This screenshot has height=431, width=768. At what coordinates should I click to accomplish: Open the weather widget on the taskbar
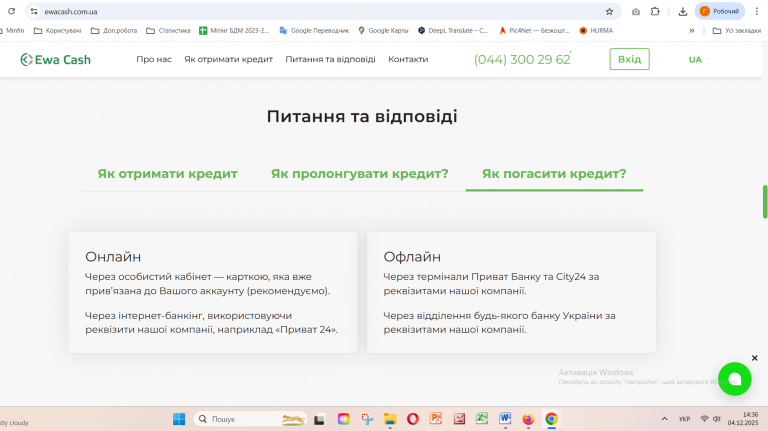[x=15, y=422]
